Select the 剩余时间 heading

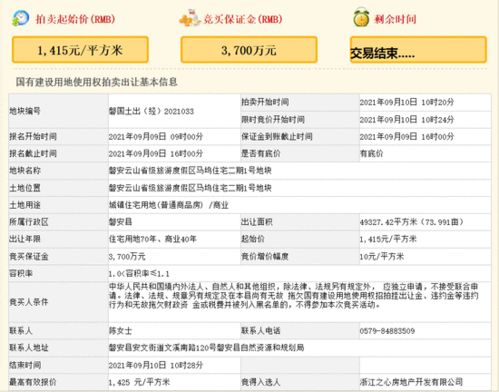tap(395, 19)
